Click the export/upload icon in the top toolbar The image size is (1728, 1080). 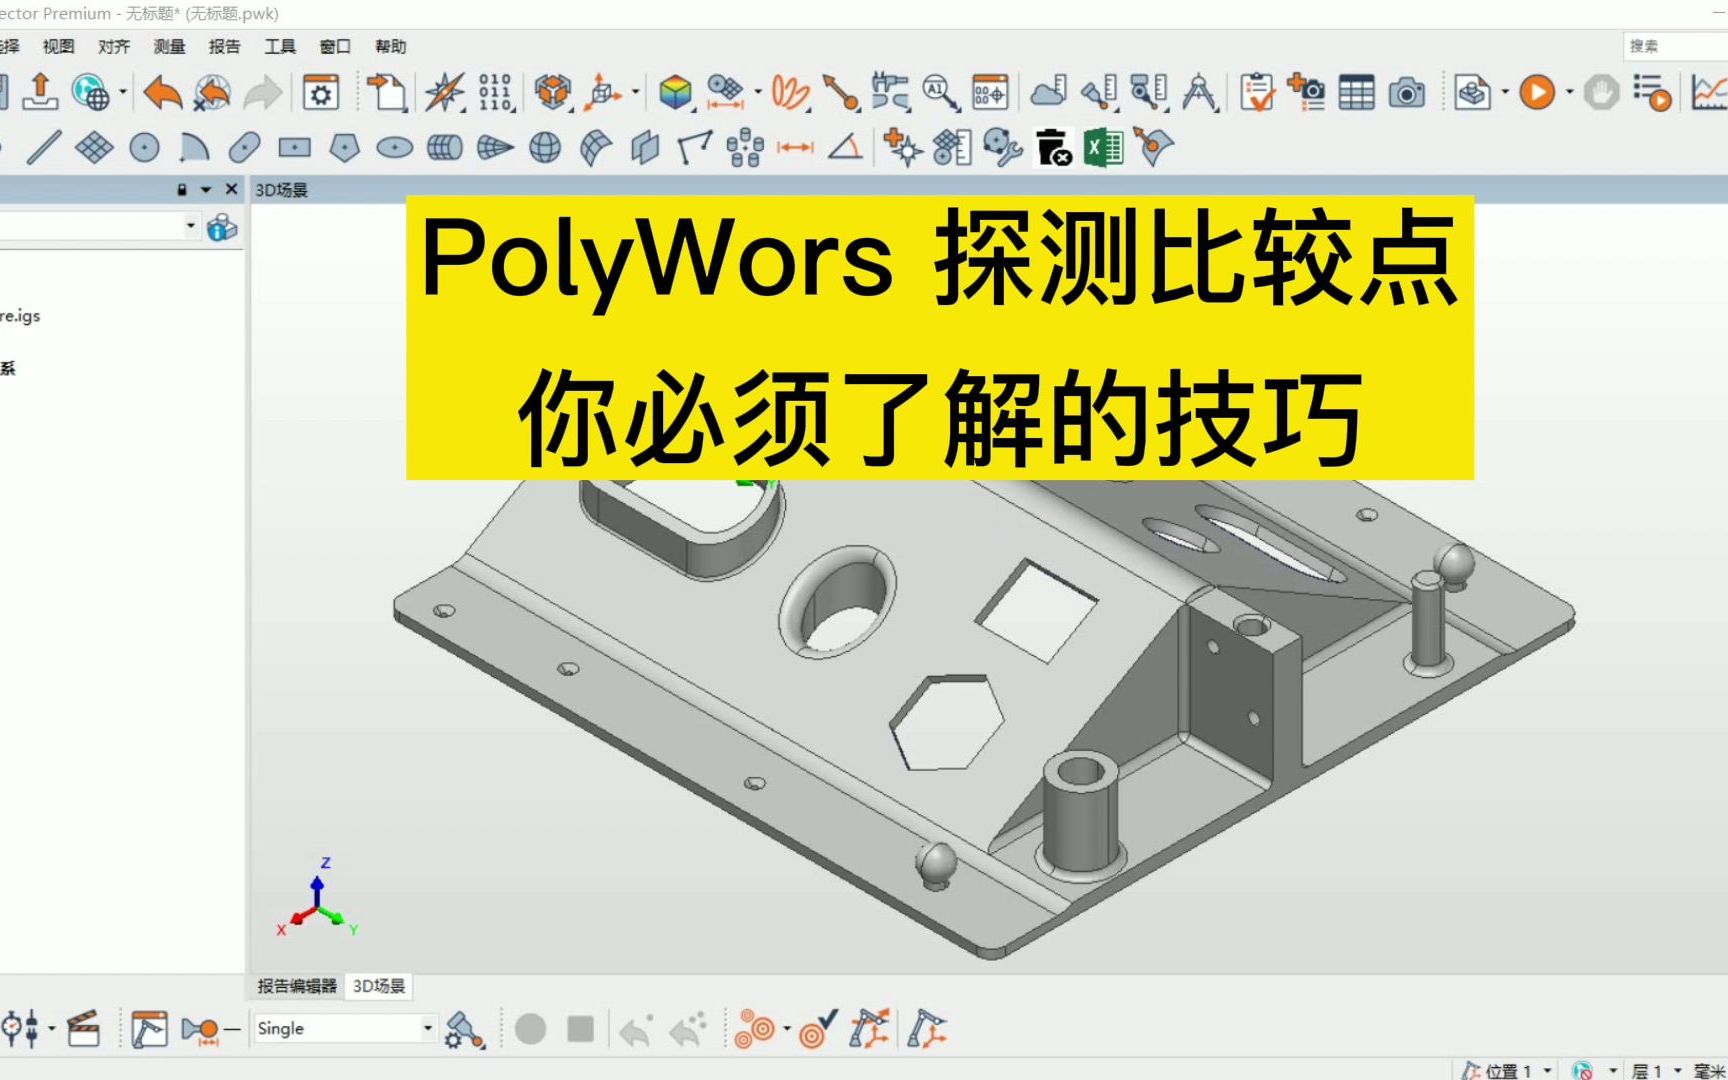(x=40, y=92)
